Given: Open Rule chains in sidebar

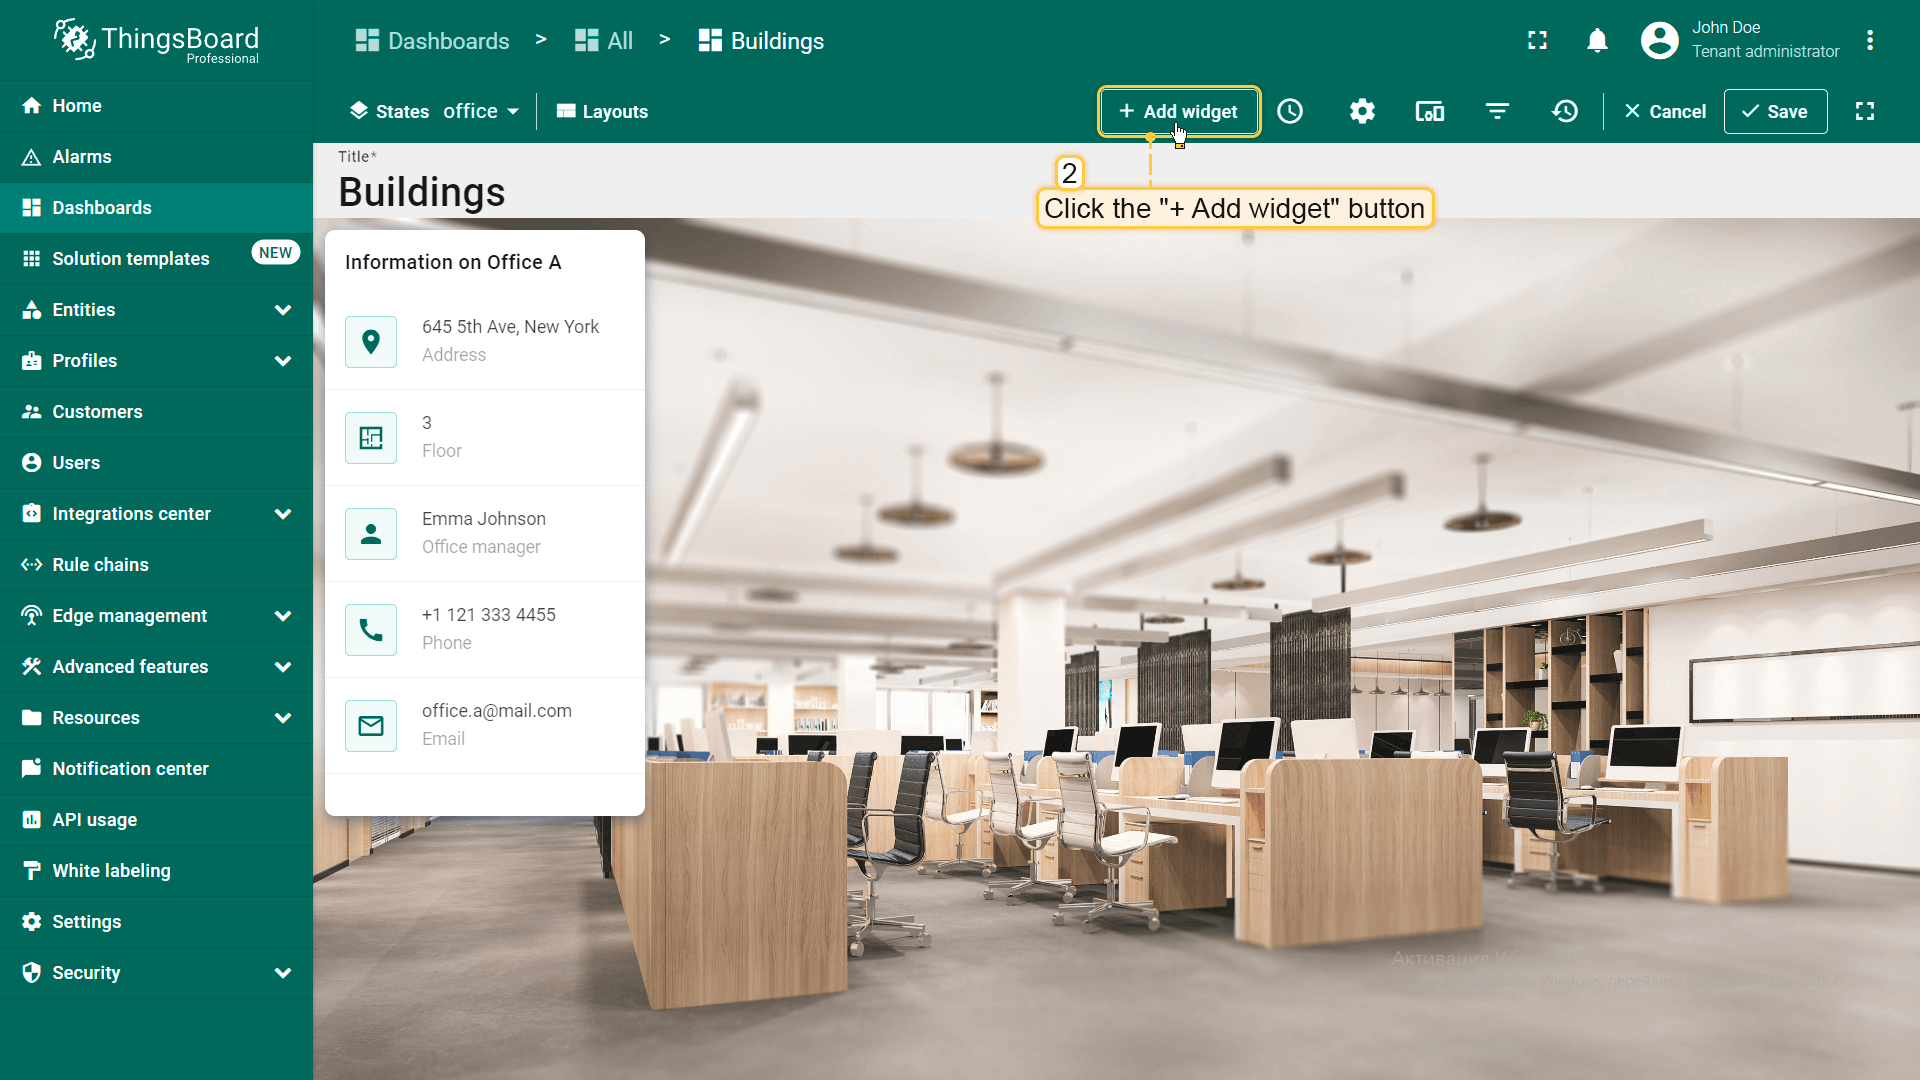Looking at the screenshot, I should point(100,565).
